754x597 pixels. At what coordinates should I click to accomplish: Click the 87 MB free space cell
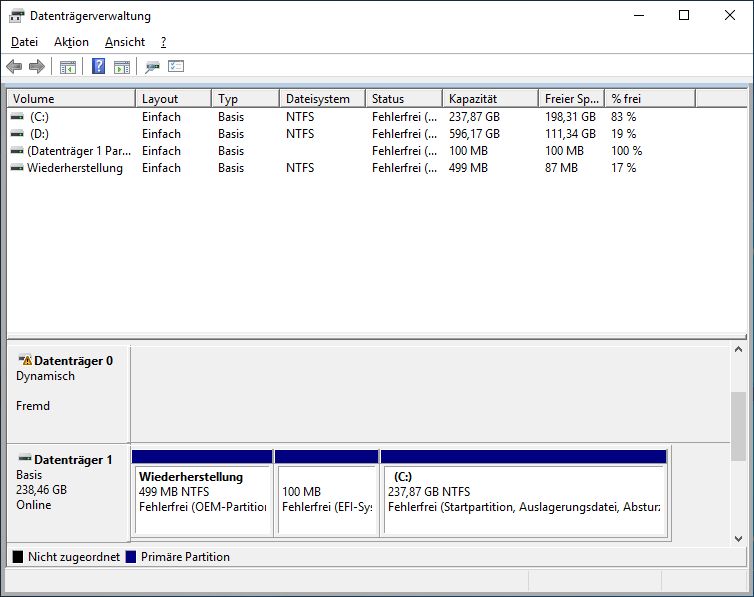point(561,168)
